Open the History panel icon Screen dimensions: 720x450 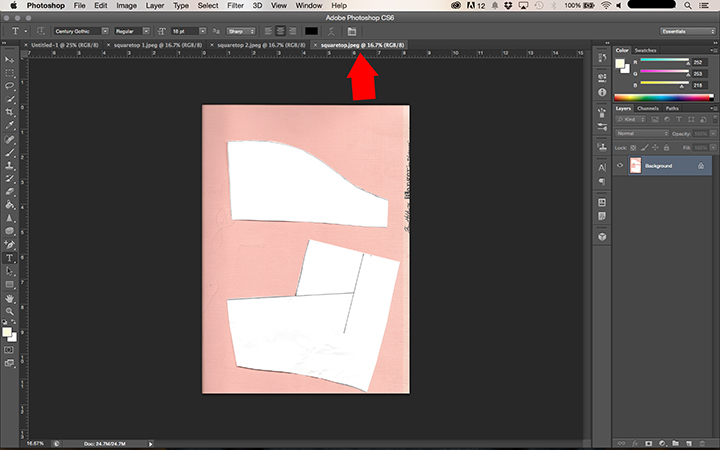[602, 58]
